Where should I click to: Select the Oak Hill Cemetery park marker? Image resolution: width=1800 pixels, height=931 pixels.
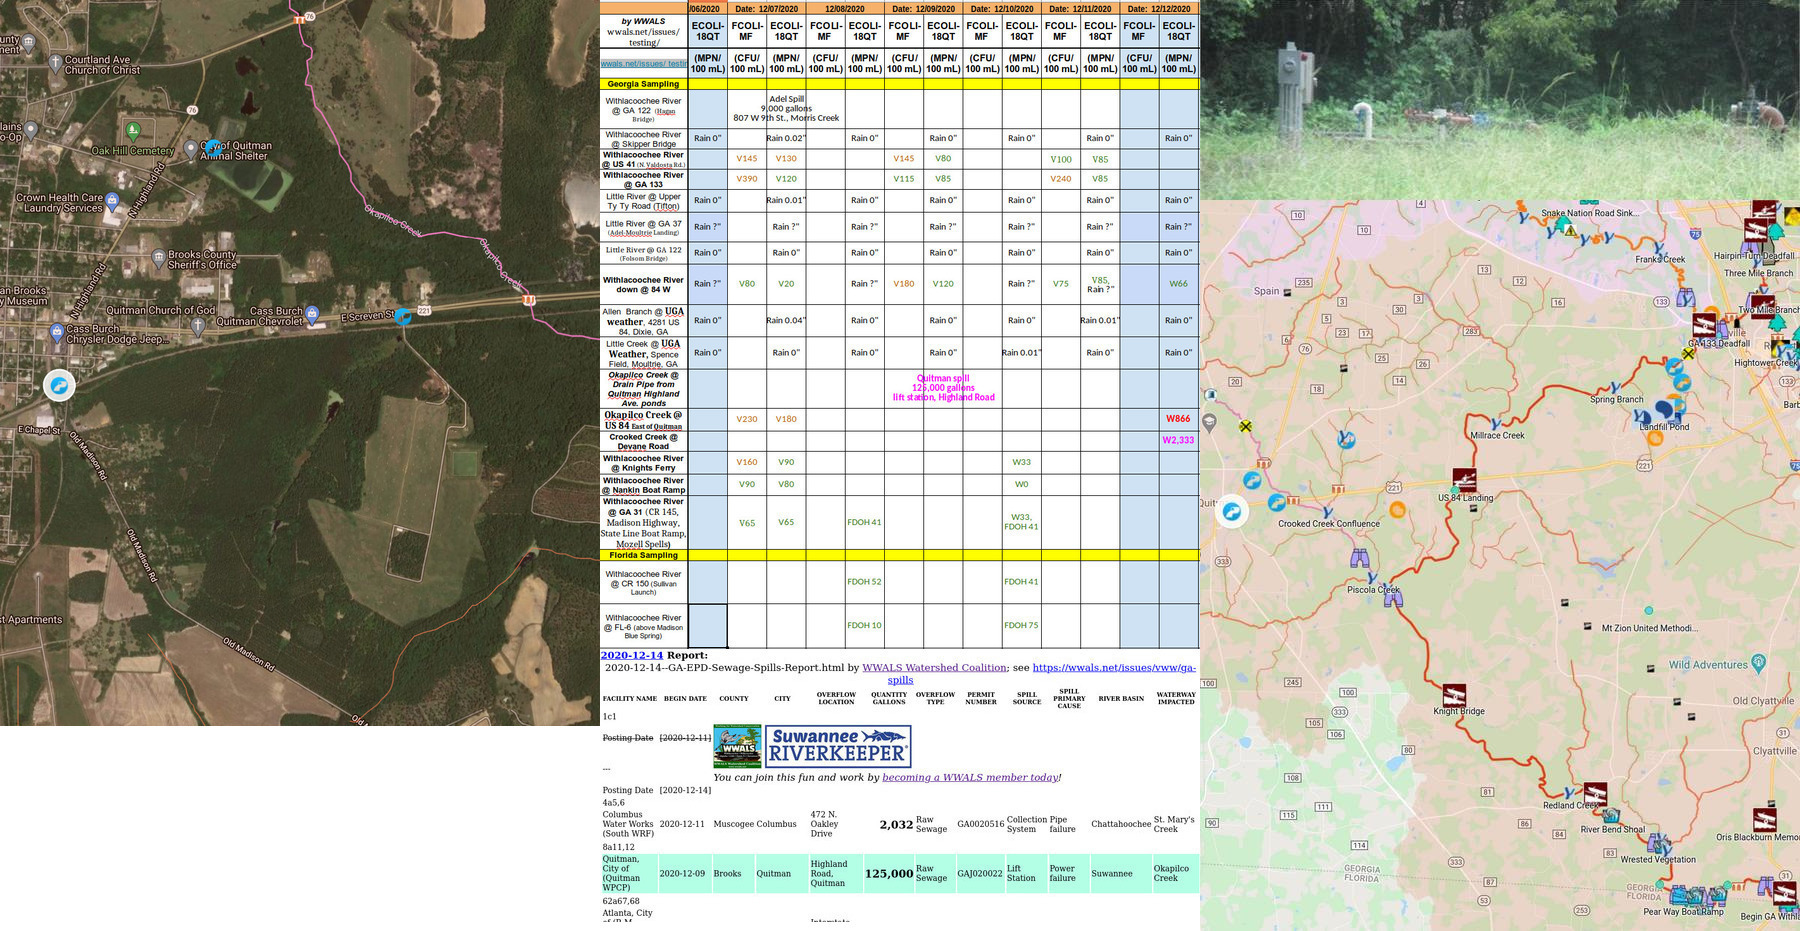tap(134, 130)
